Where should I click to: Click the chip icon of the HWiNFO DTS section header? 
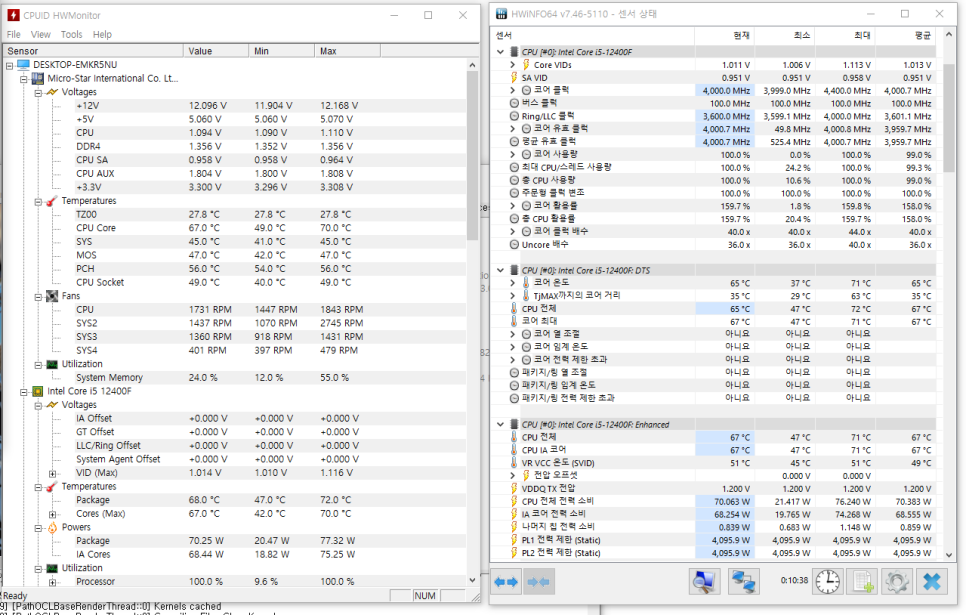point(514,270)
